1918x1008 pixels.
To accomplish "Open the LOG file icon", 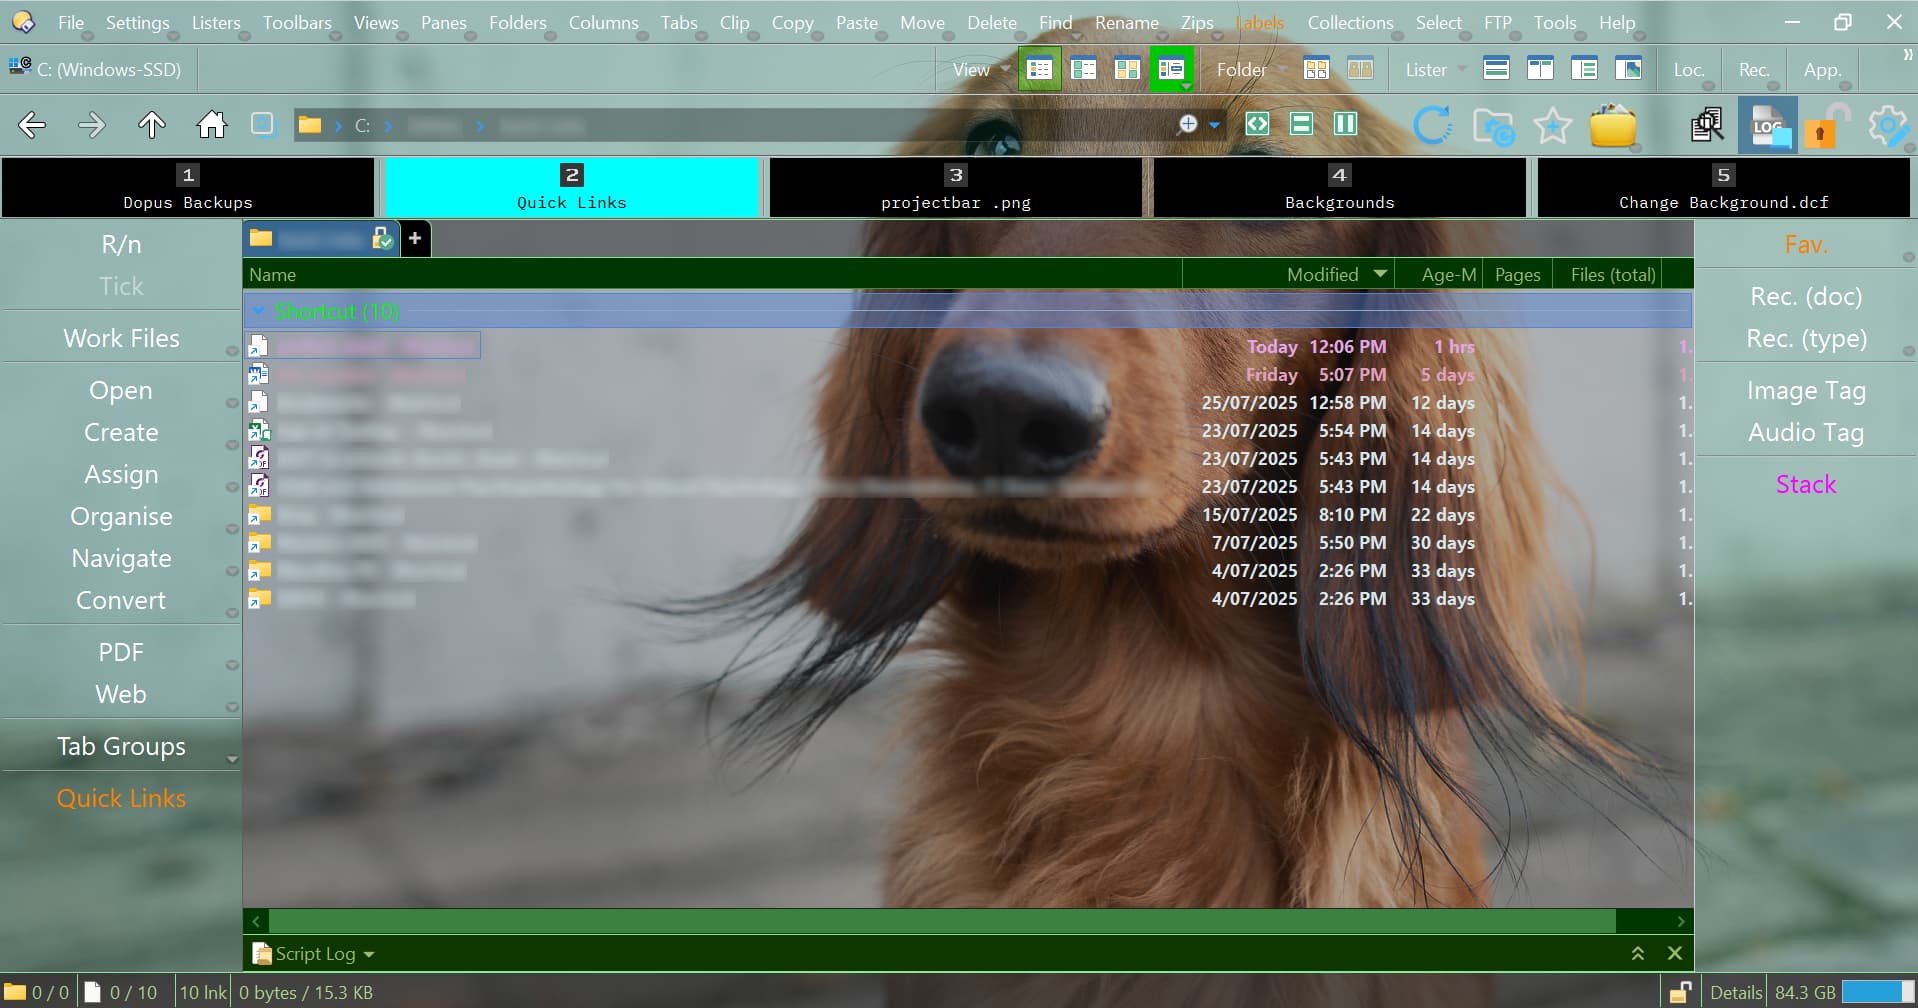I will click(1768, 126).
